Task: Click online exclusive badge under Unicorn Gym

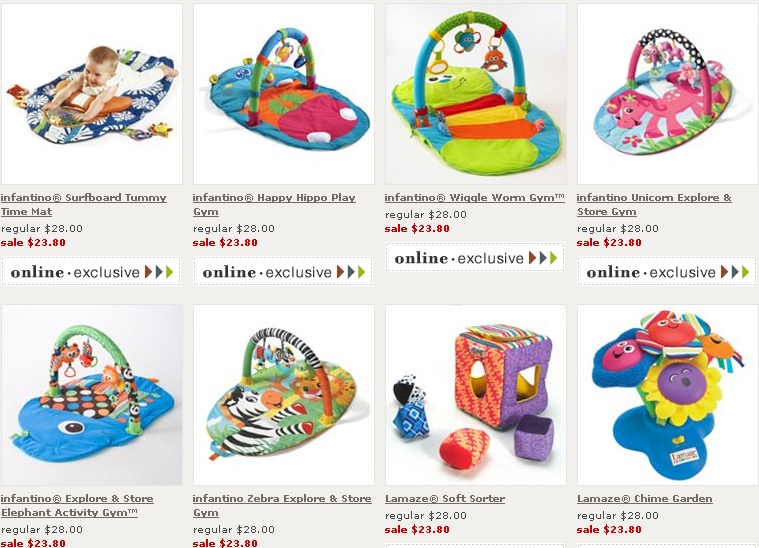Action: coord(667,272)
